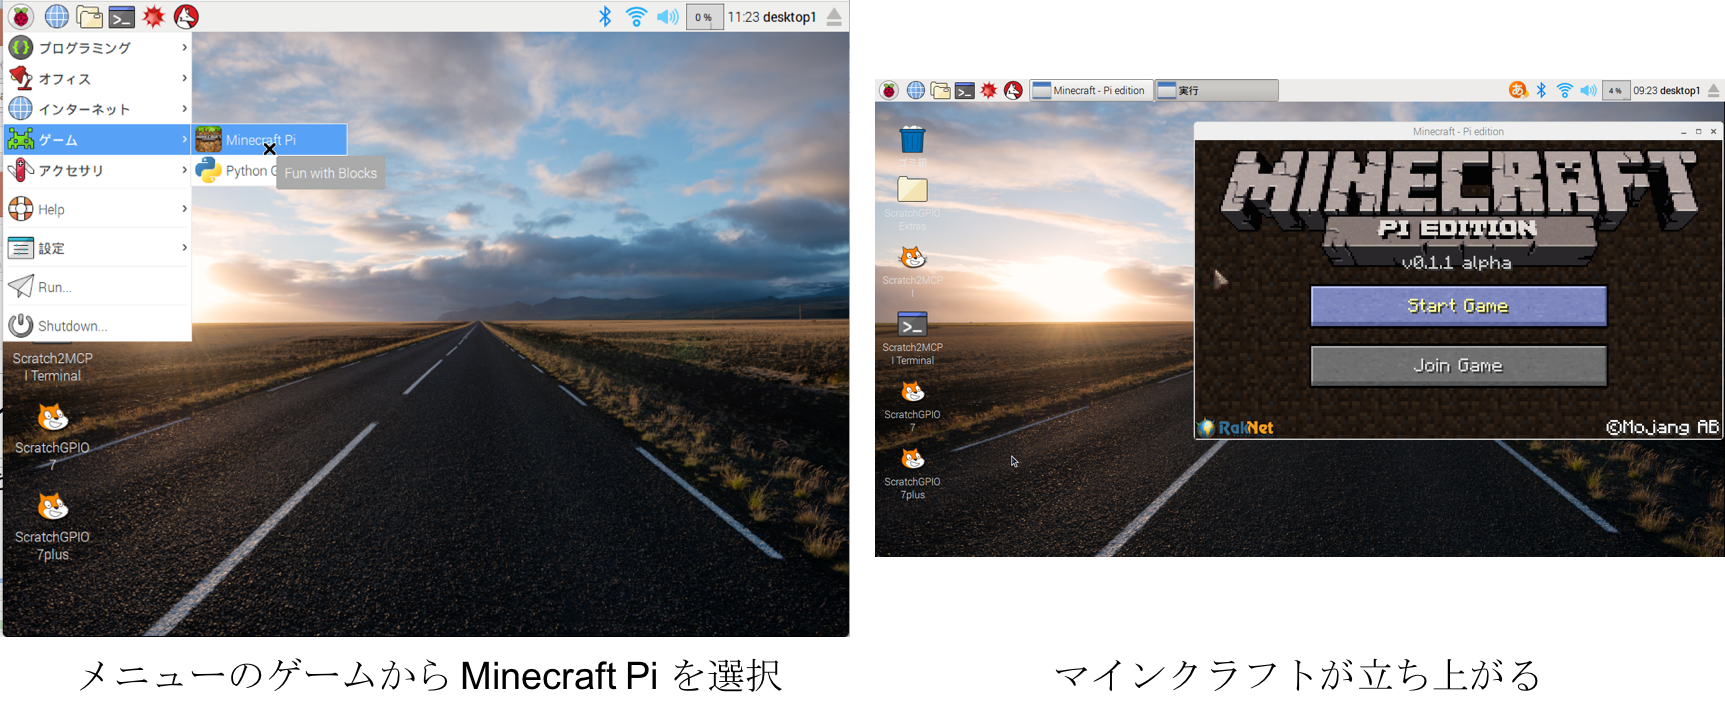Open ScratchGPIO 7plus icon on right desktop
Viewport: 1725px width, 721px height.
[x=912, y=459]
